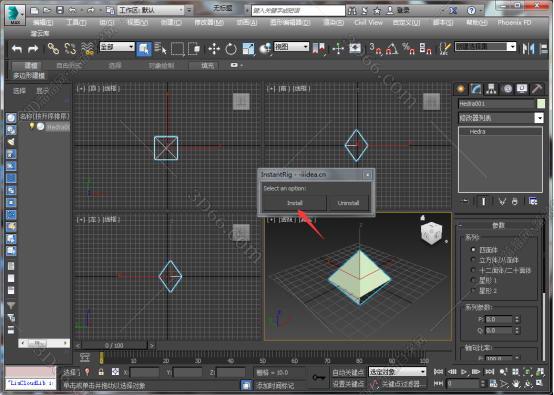Open the Phoenix FD menu
The image size is (554, 395).
(514, 23)
